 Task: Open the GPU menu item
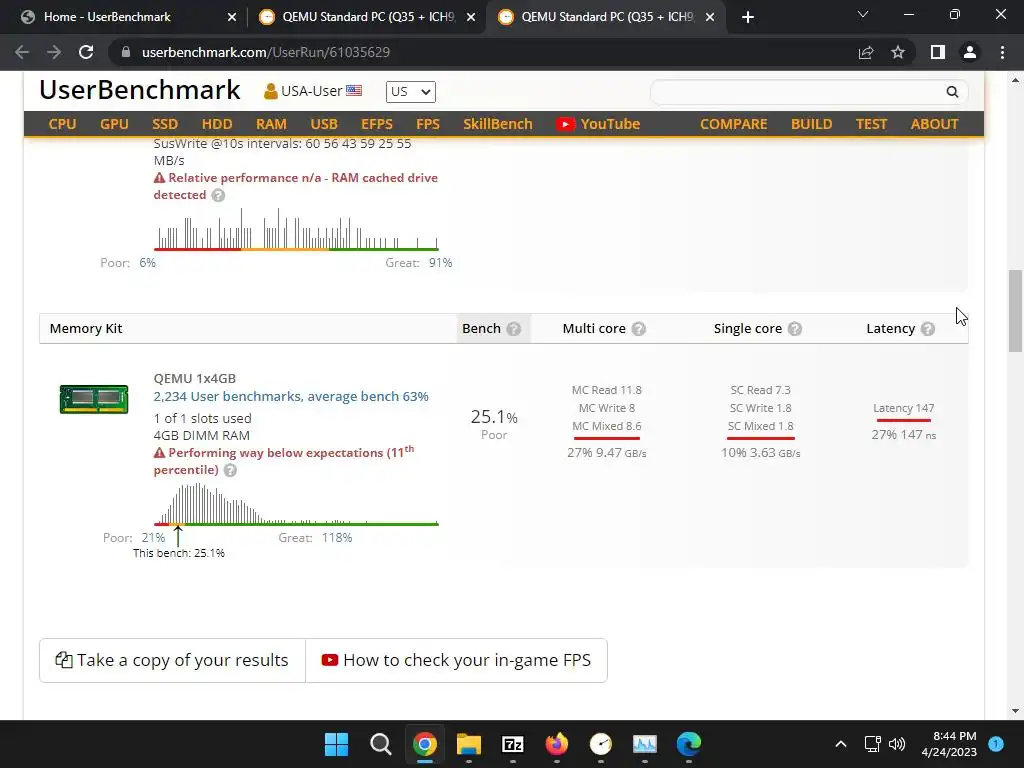114,124
